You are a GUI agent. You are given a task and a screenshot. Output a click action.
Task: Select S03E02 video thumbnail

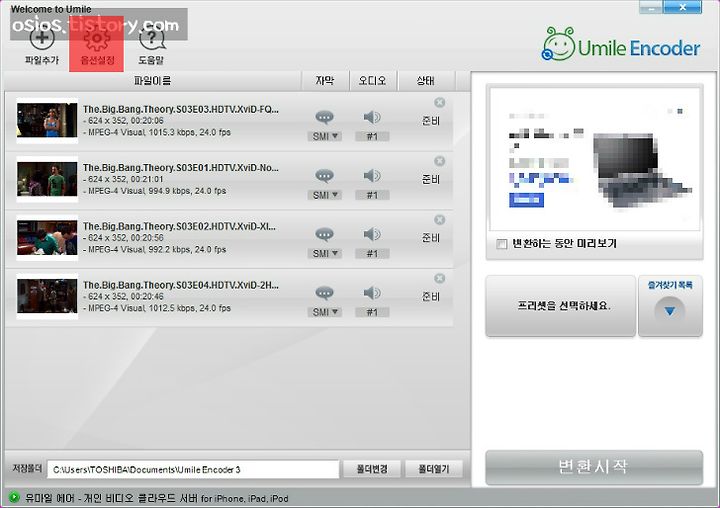point(47,237)
